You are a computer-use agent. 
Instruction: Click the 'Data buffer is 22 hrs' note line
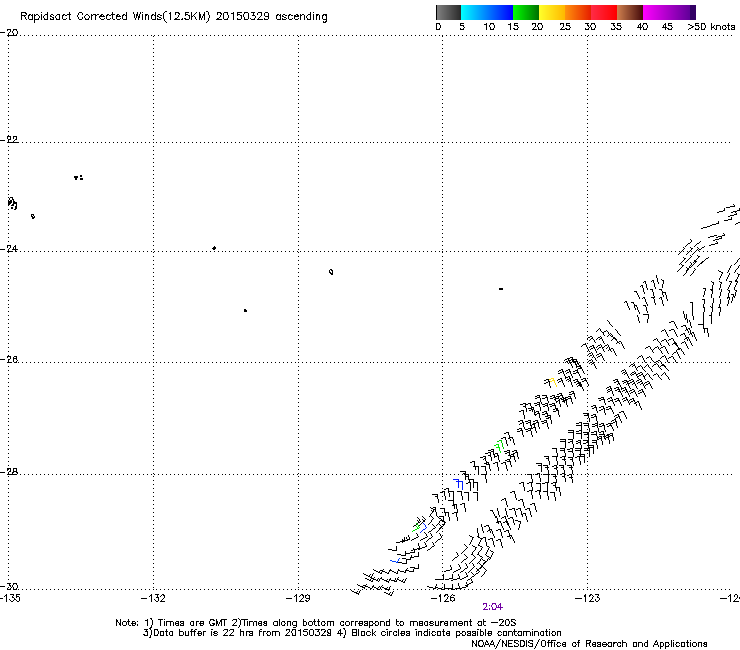point(352,633)
